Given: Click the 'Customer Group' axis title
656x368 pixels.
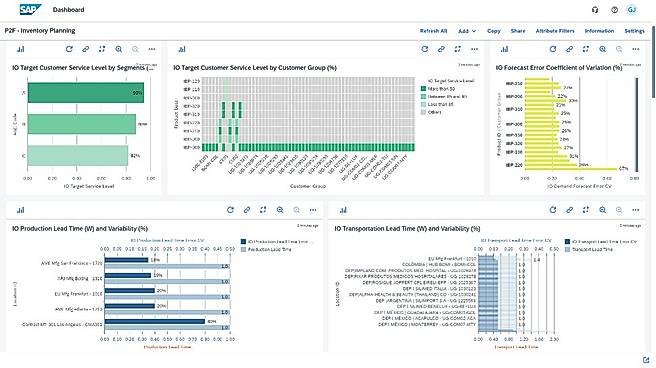Looking at the screenshot, I should tap(308, 186).
